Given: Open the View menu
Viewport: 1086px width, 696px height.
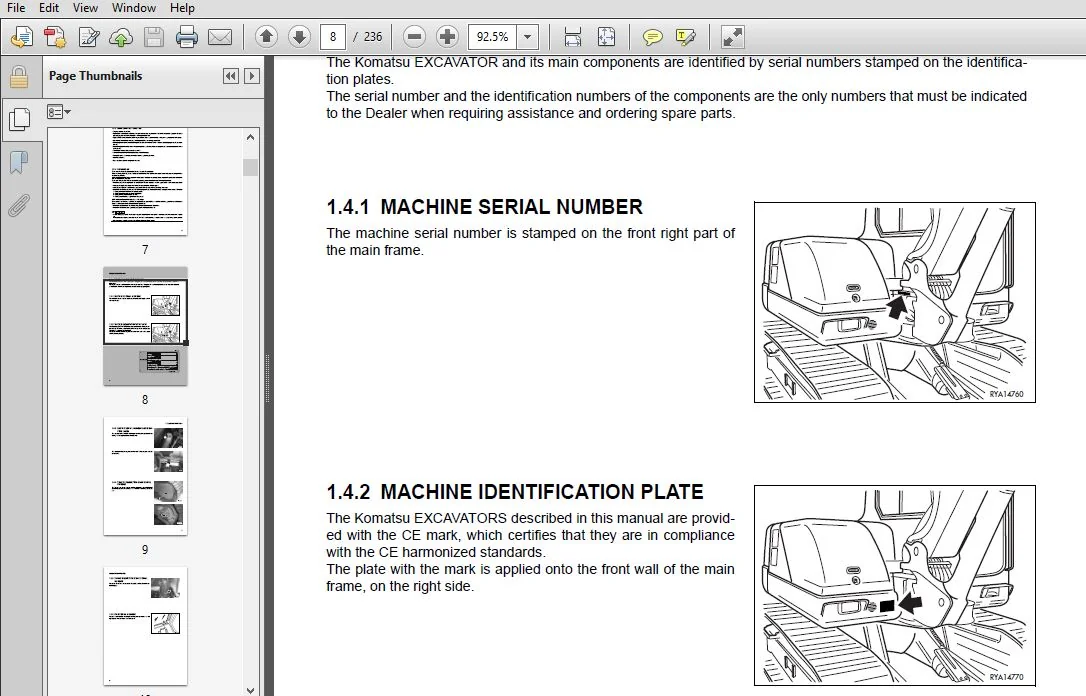Looking at the screenshot, I should point(85,8).
